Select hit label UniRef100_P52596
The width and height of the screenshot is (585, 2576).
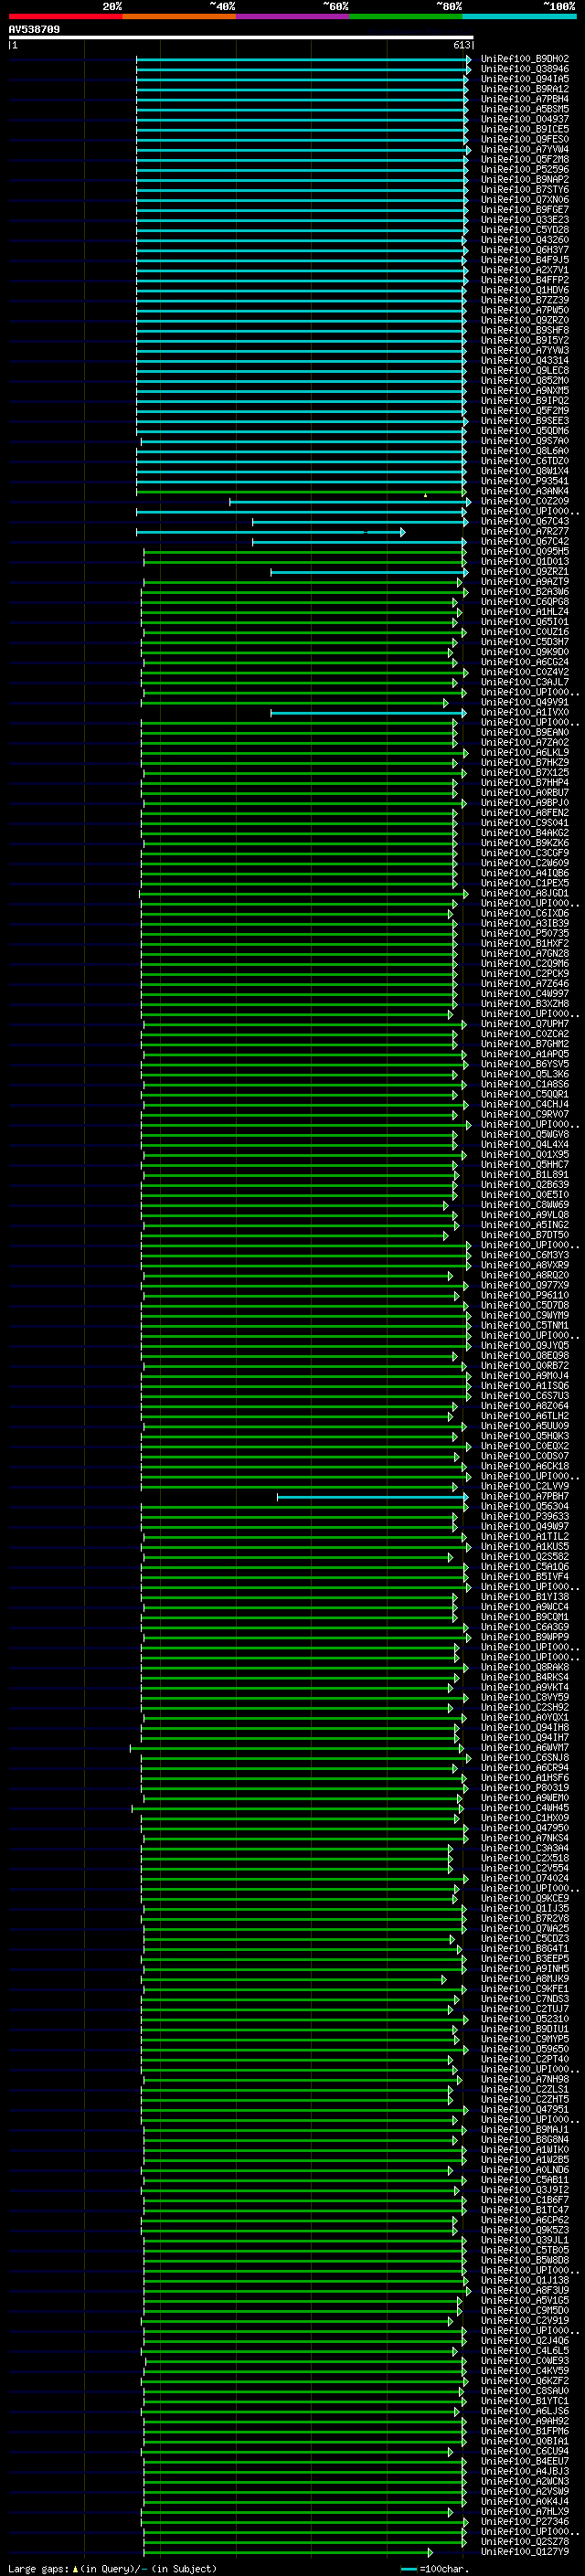(525, 170)
